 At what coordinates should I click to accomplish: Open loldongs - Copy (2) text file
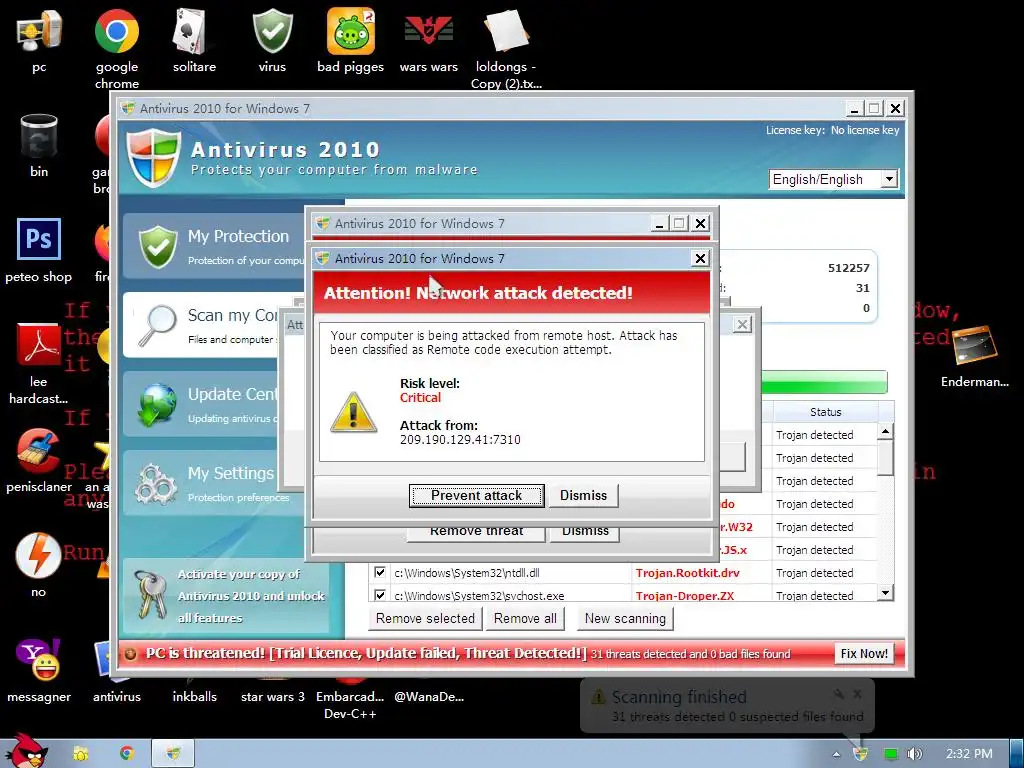click(506, 47)
